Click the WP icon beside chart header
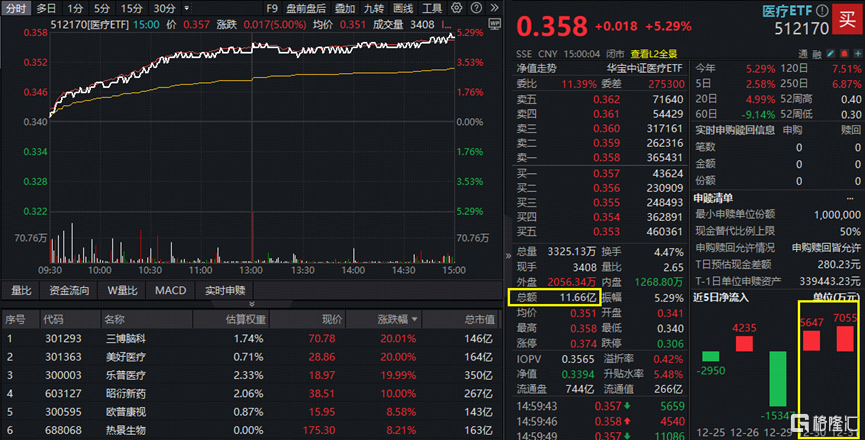This screenshot has width=865, height=440. pos(494,24)
